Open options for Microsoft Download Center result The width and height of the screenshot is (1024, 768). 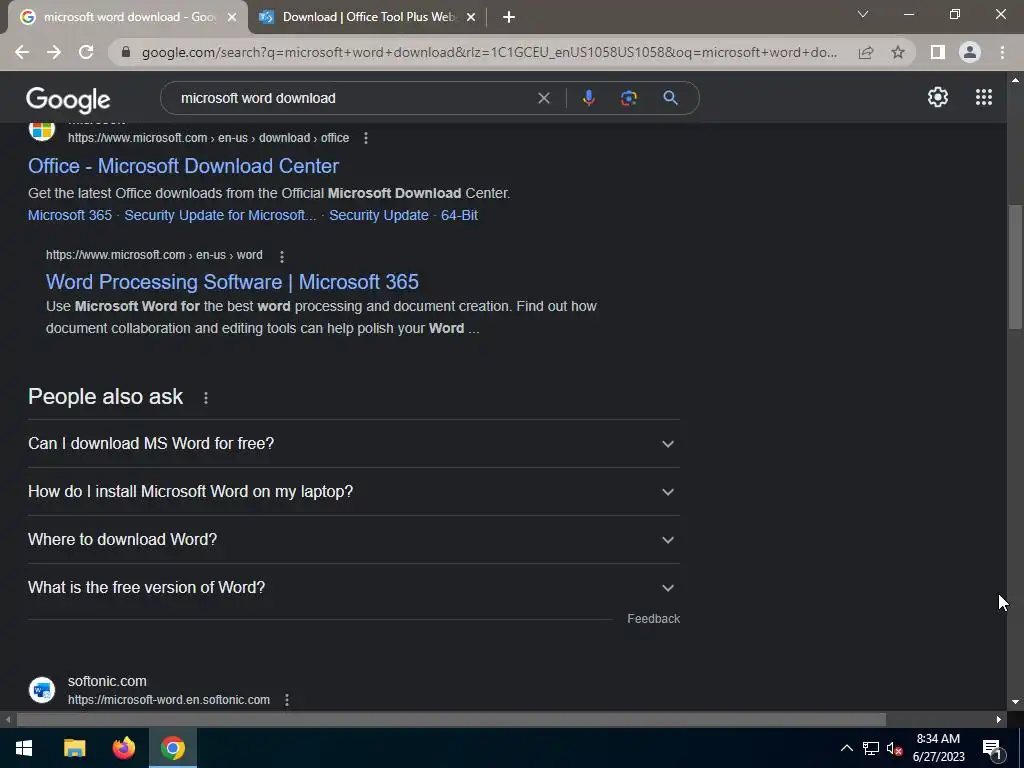coord(366,138)
